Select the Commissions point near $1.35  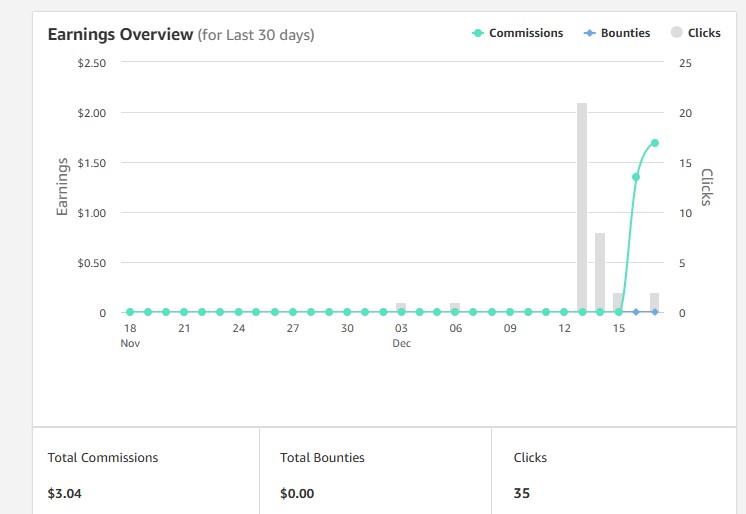(x=636, y=177)
